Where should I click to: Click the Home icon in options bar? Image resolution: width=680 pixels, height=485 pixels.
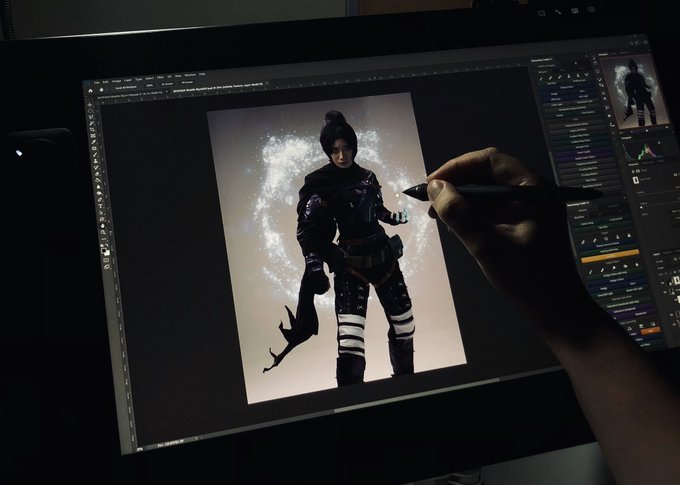point(90,91)
